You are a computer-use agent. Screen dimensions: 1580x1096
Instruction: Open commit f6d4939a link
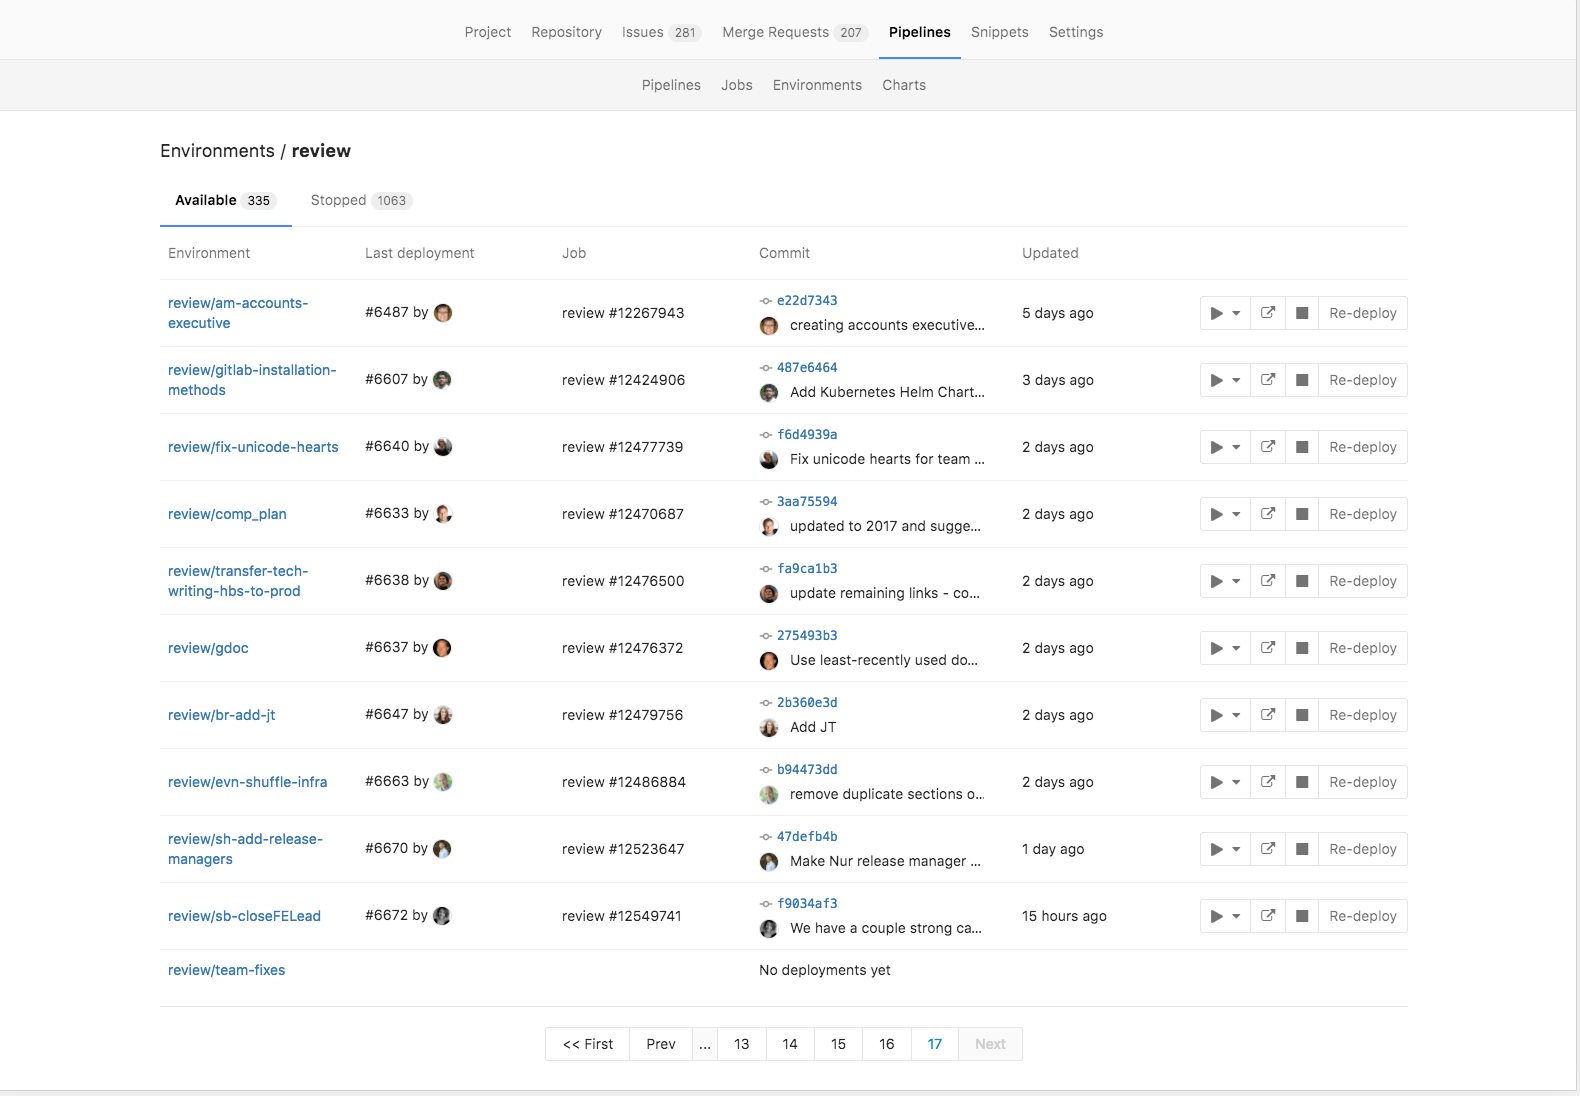coord(807,434)
